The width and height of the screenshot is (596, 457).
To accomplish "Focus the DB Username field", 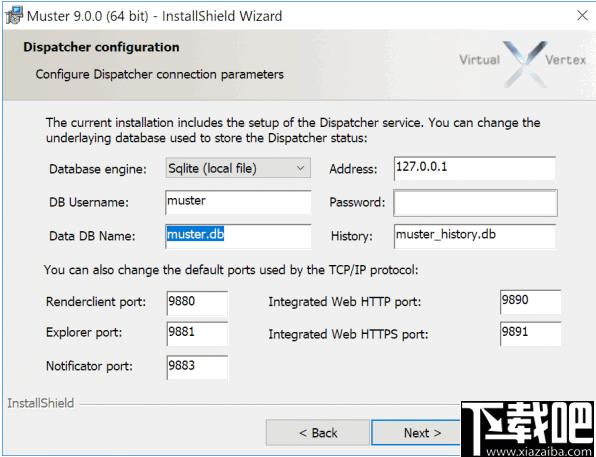I will click(x=238, y=202).
